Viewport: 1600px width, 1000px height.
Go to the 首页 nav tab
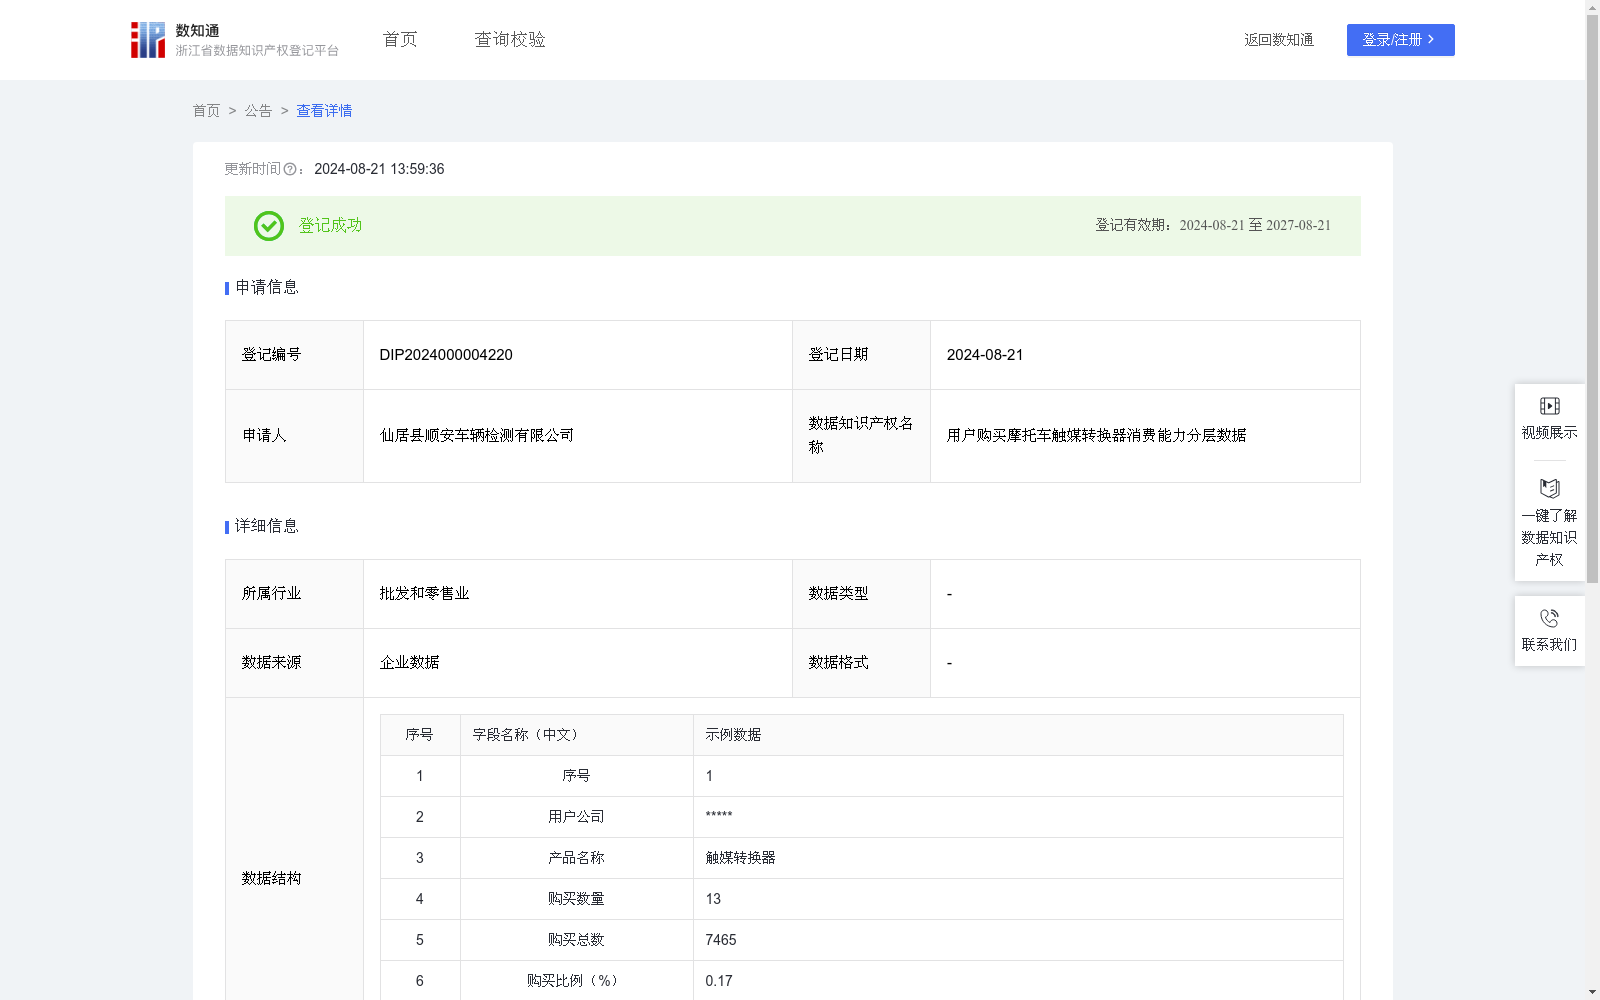(x=400, y=40)
